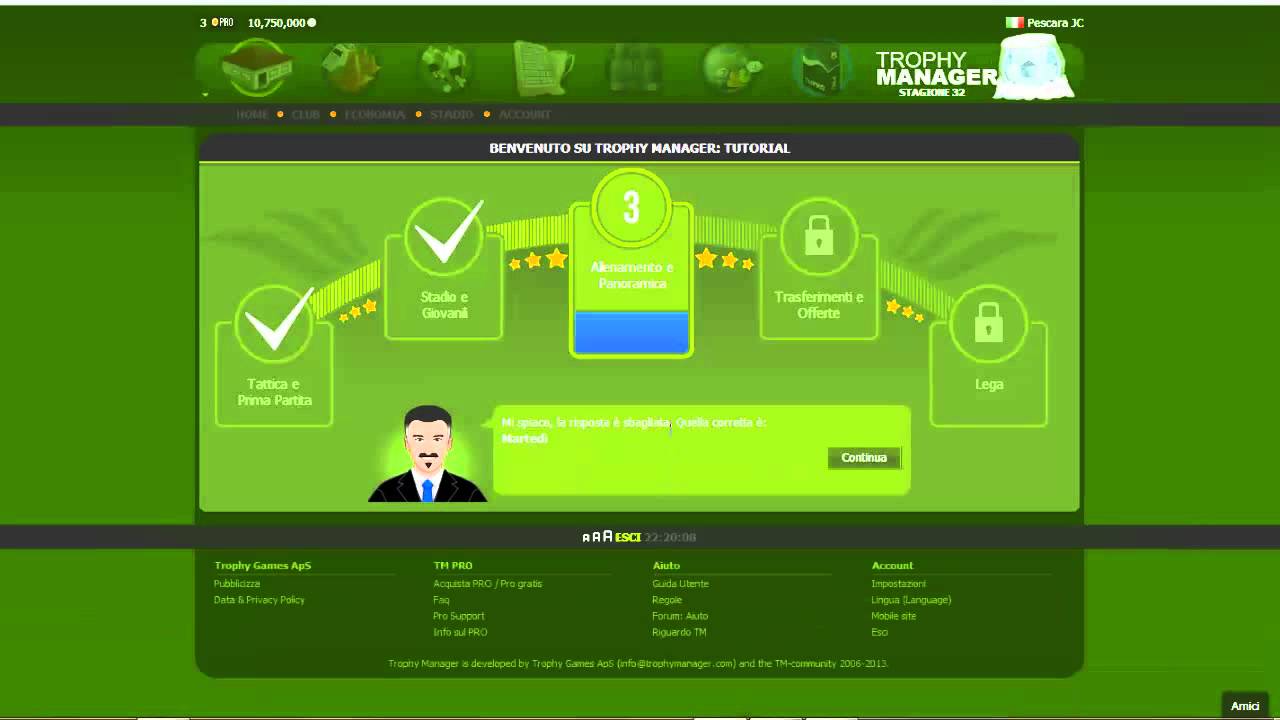Open the Faq footer link
This screenshot has width=1280, height=720.
[441, 600]
